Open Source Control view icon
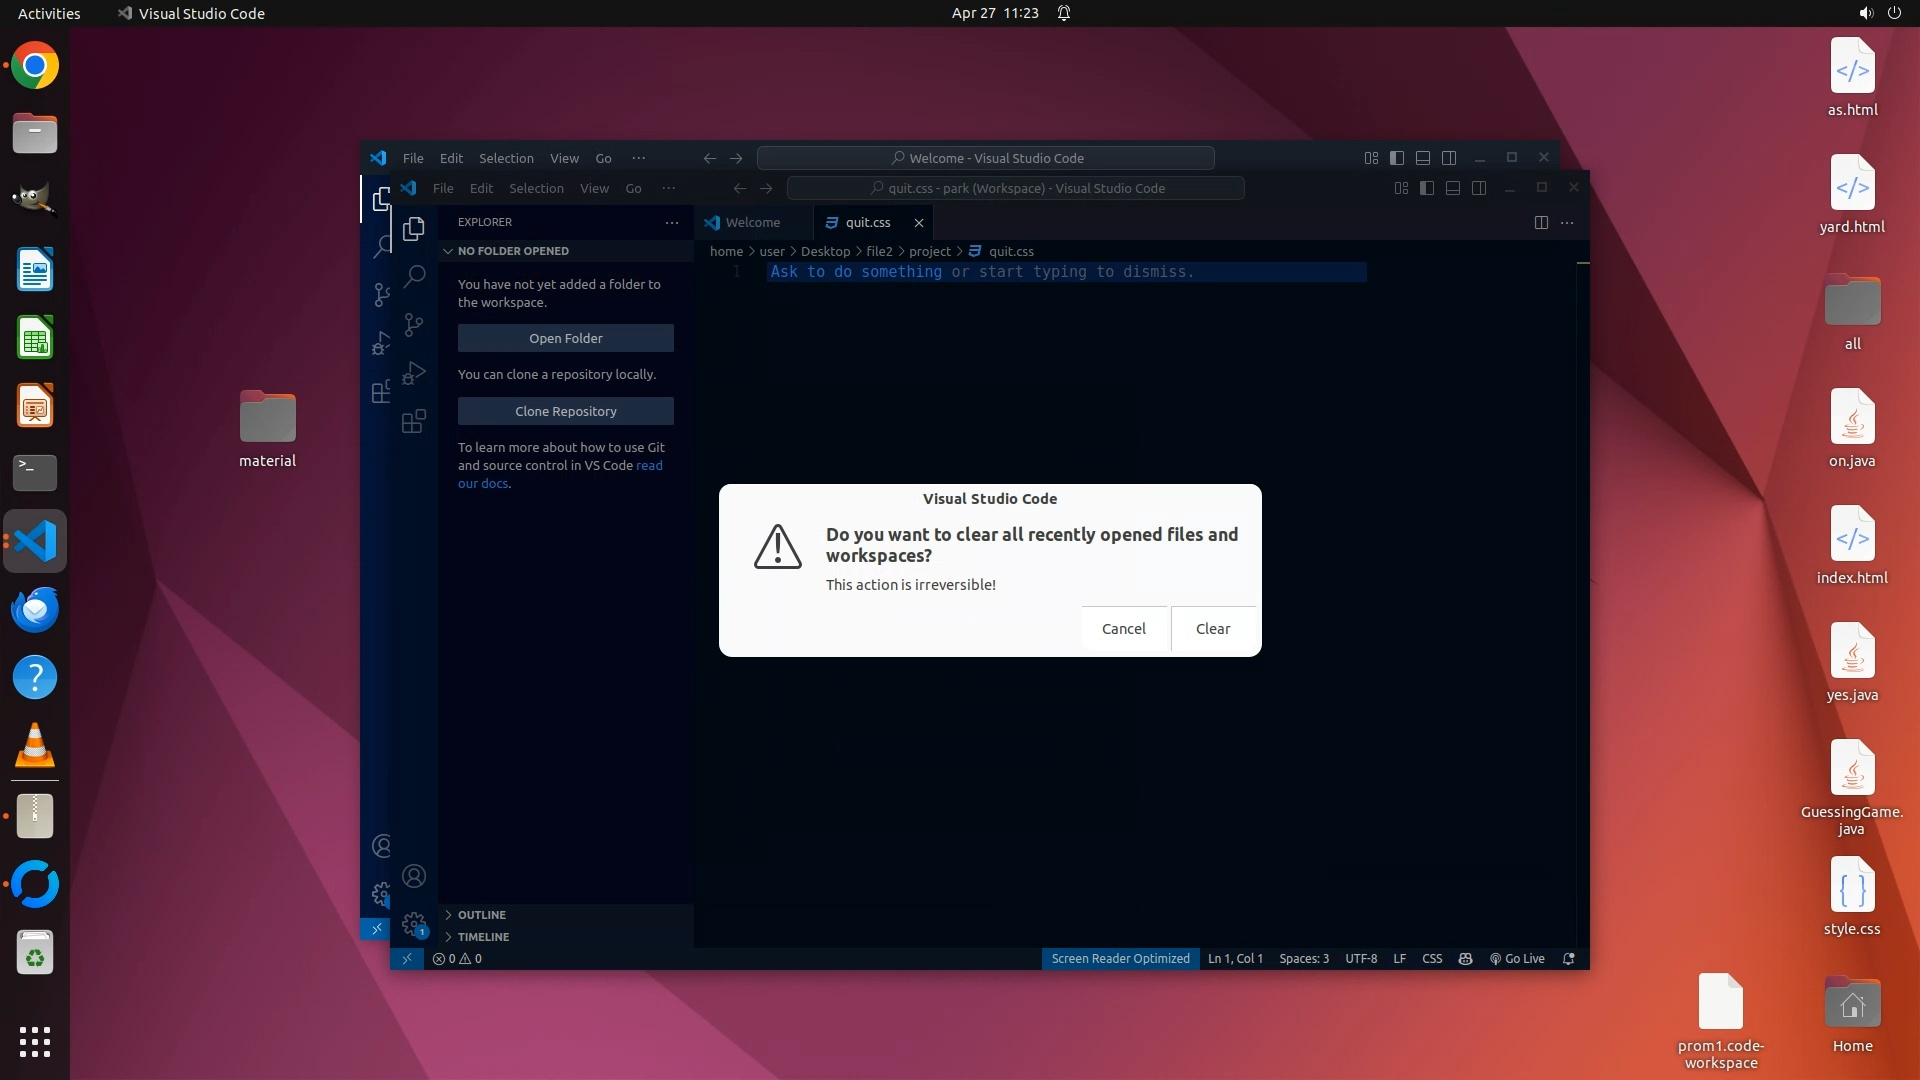1920x1080 pixels. coord(414,324)
